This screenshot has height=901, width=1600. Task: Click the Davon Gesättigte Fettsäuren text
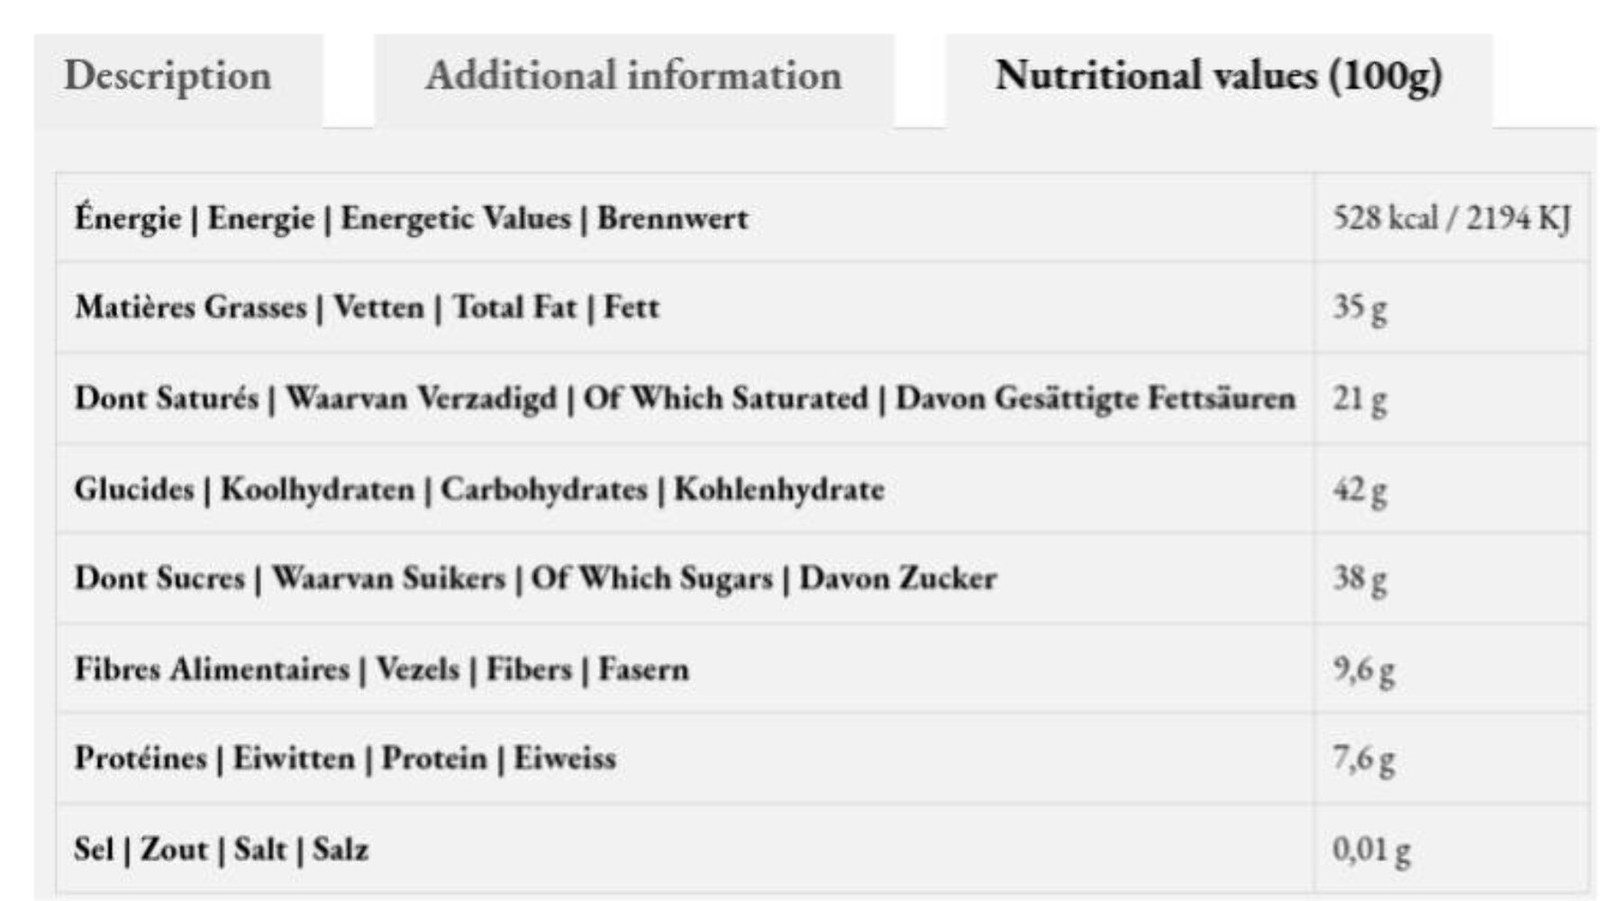coord(1095,398)
